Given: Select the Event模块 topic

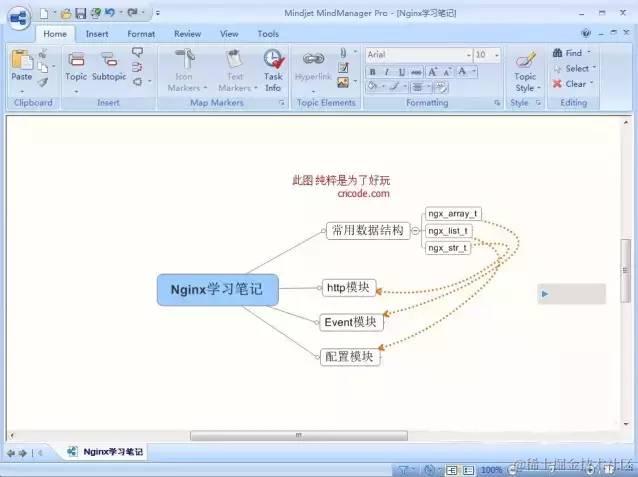Looking at the screenshot, I should (x=351, y=322).
